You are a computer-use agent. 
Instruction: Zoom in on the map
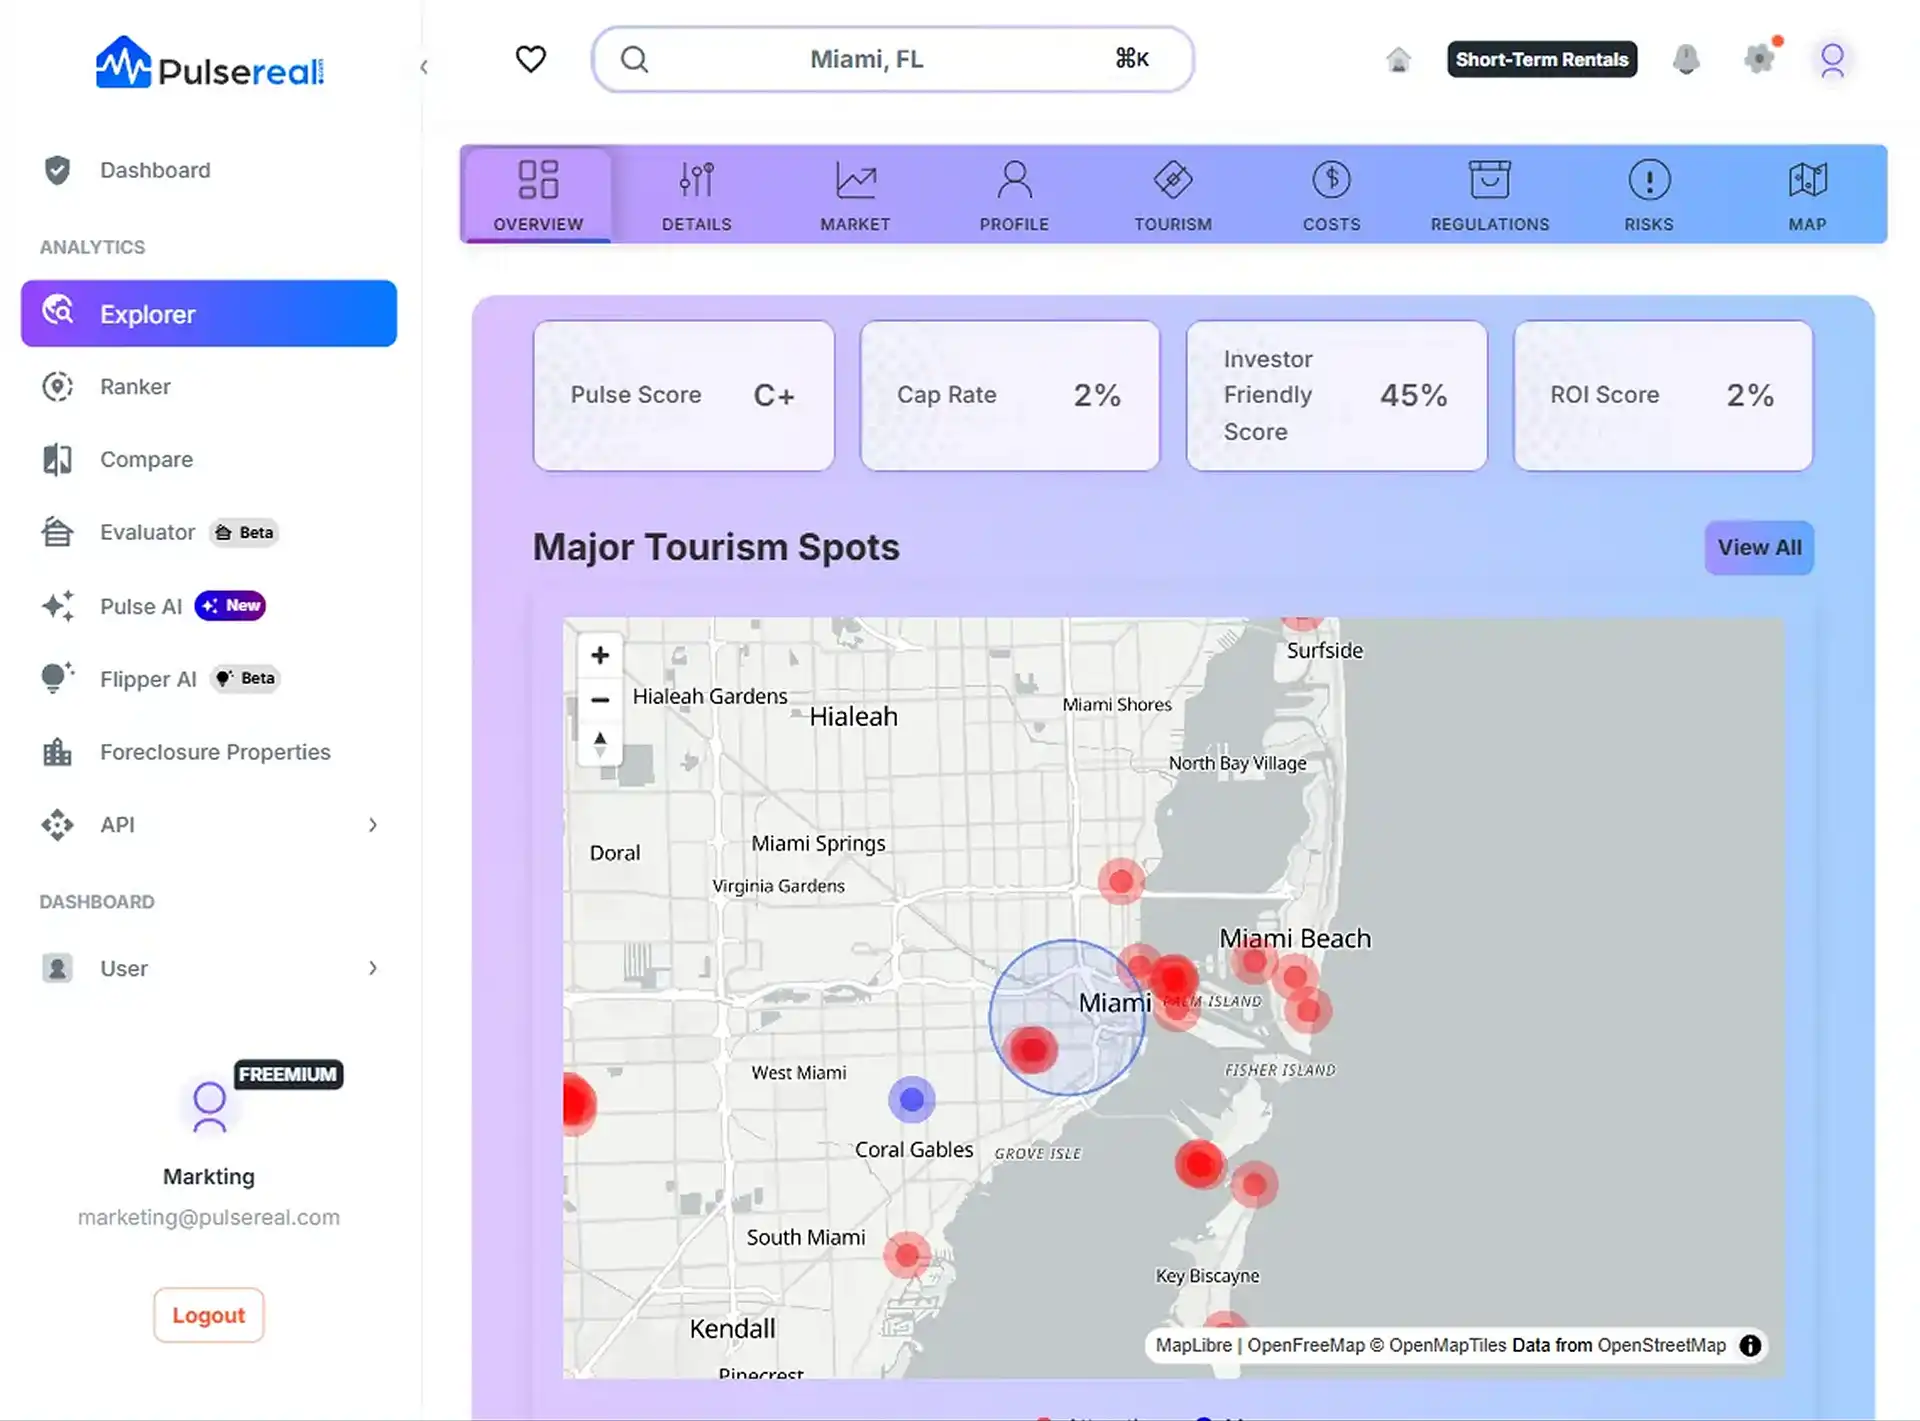600,655
